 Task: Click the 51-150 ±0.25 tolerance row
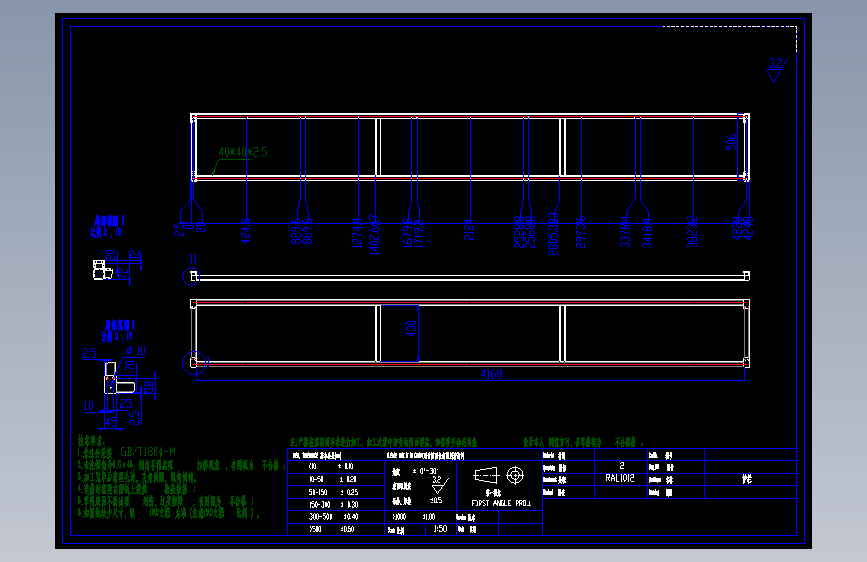pos(336,492)
